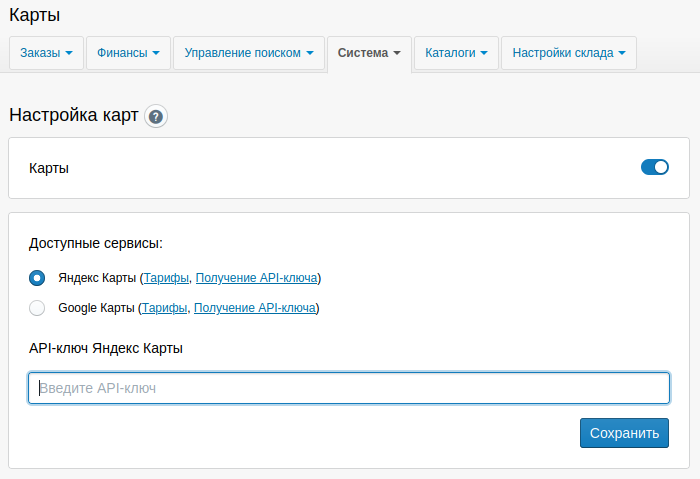Toggle the Карты switch off
The image size is (700, 479).
[x=654, y=167]
